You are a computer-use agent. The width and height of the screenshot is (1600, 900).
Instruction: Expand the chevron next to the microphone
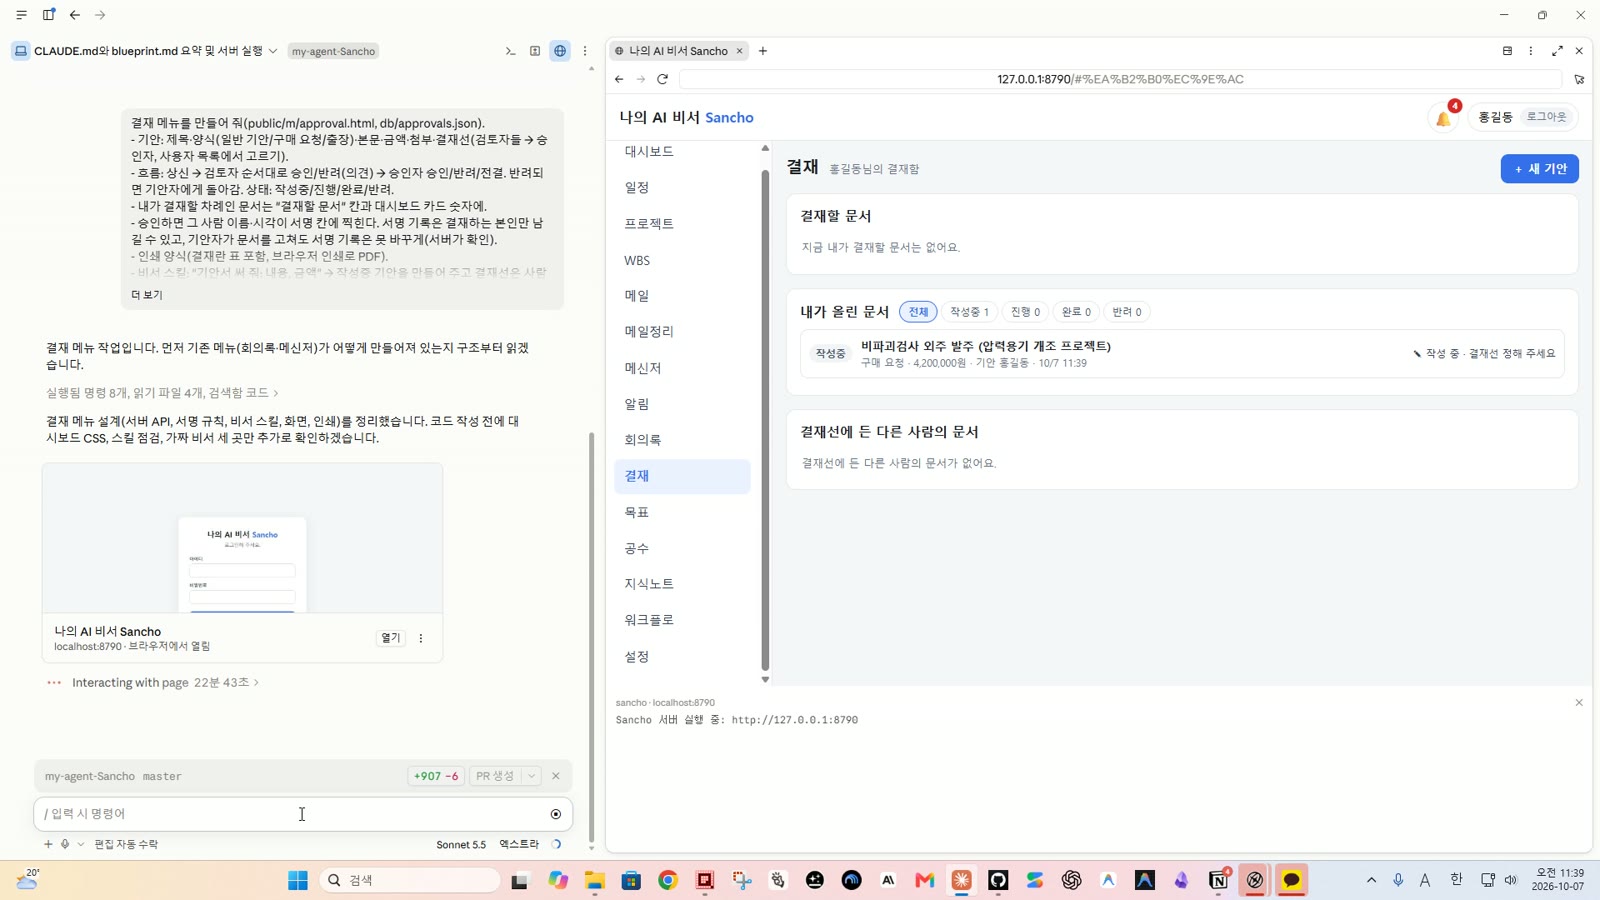[81, 844]
